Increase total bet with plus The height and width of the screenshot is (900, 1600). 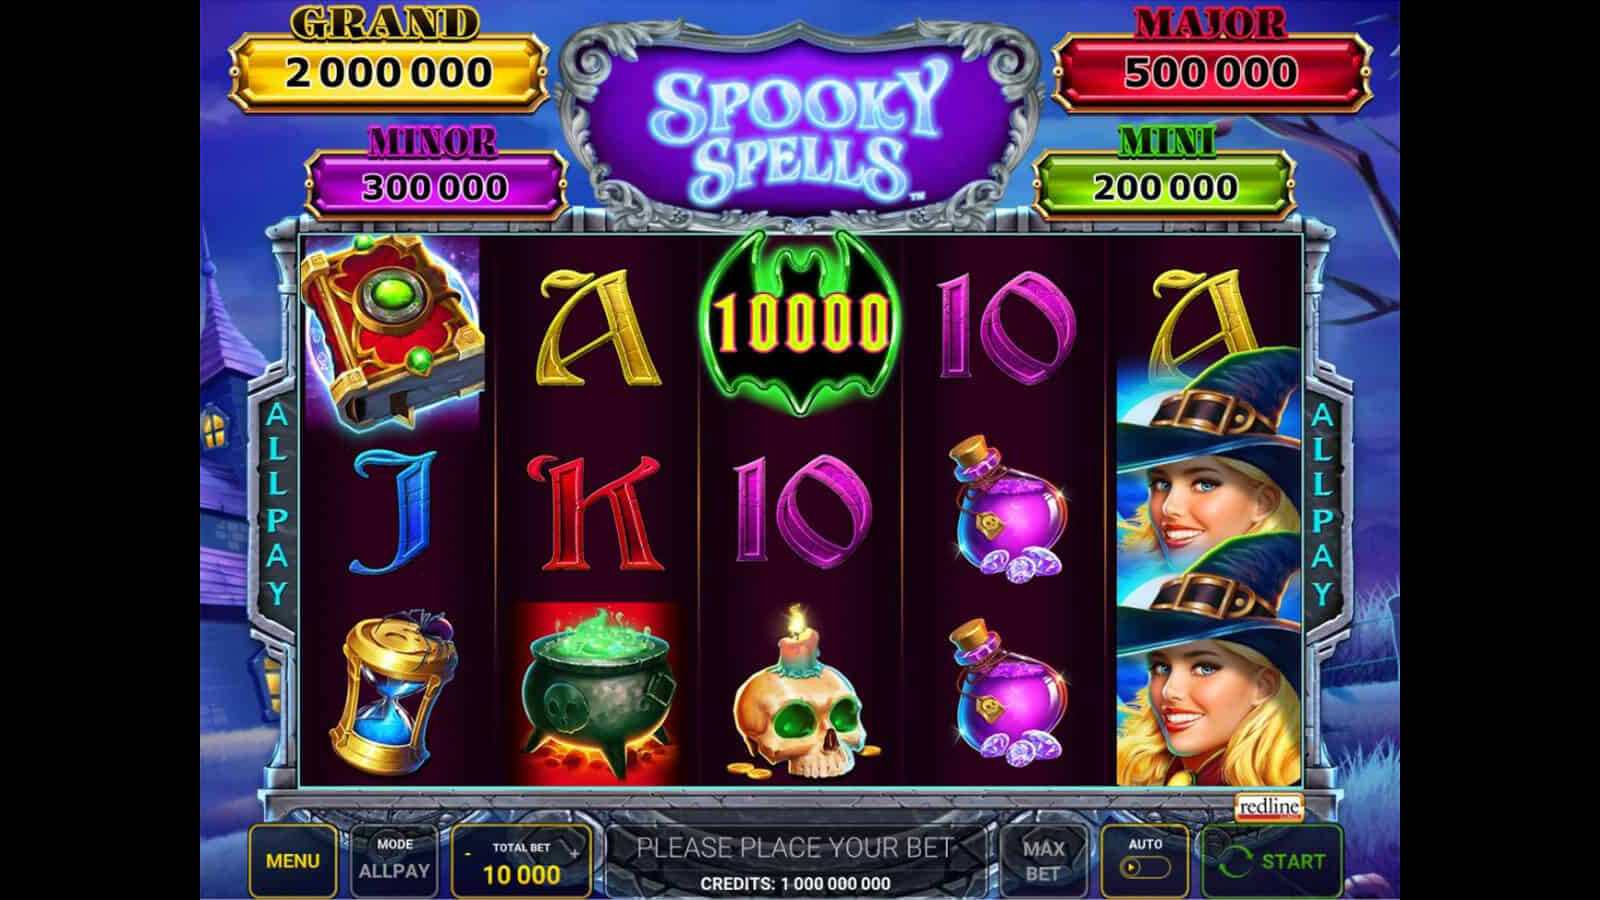tap(574, 854)
